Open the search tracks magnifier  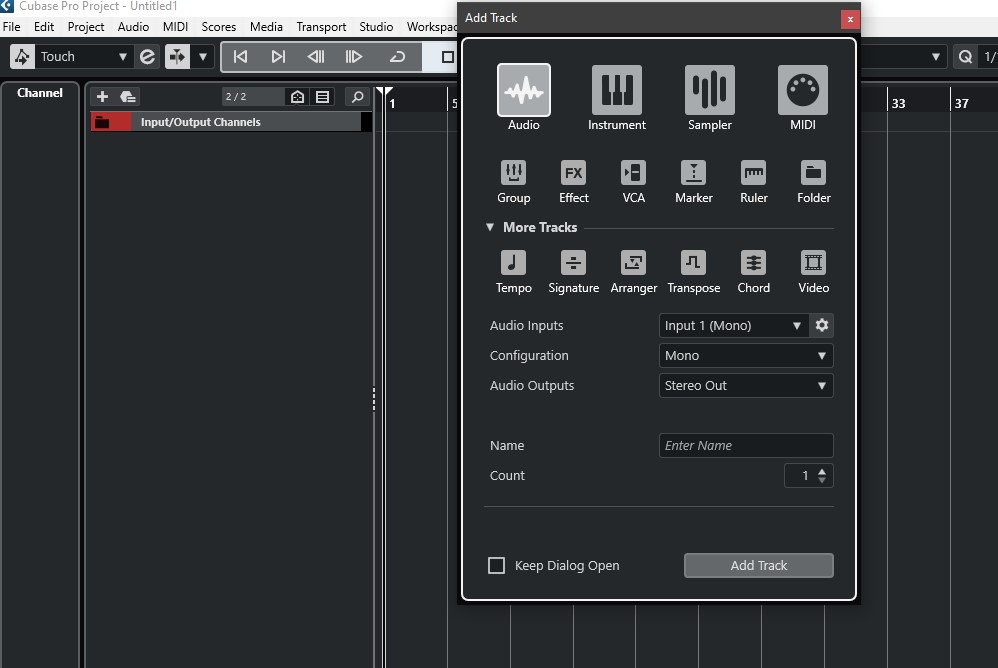click(x=358, y=97)
